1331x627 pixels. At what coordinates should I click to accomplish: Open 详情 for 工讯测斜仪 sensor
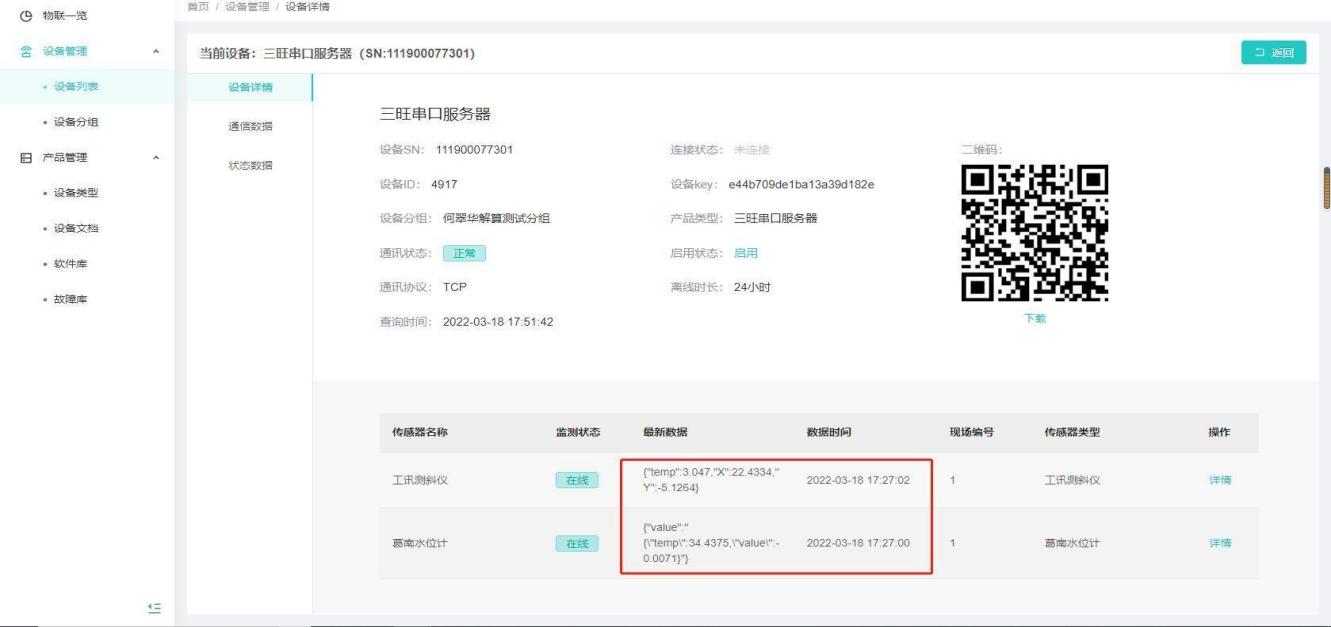pyautogui.click(x=1220, y=480)
